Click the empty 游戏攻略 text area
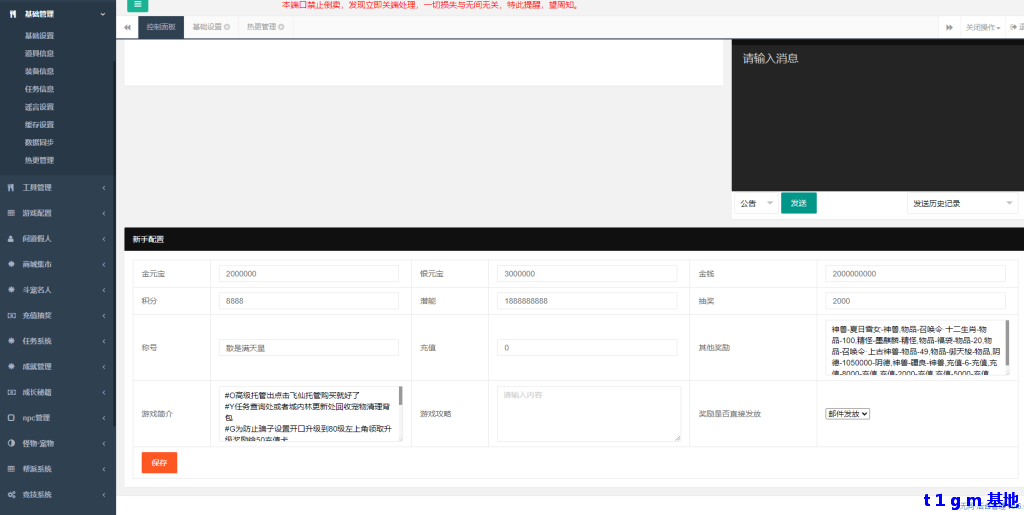The height and width of the screenshot is (515, 1024). [589, 414]
